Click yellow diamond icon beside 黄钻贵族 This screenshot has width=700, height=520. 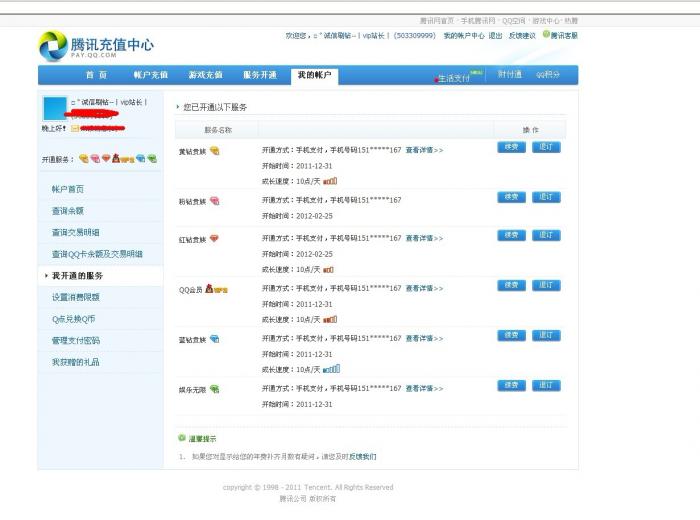[215, 150]
